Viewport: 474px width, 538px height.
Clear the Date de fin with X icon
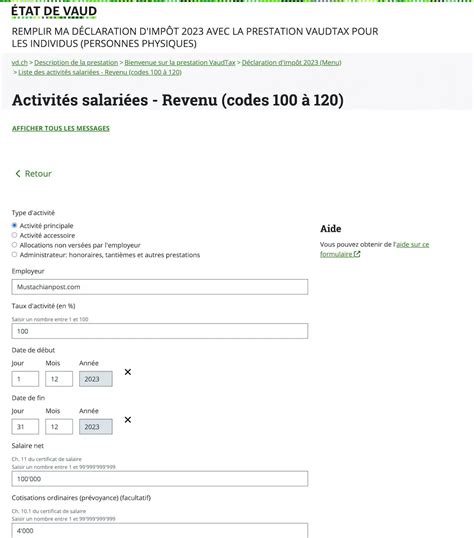click(x=128, y=420)
